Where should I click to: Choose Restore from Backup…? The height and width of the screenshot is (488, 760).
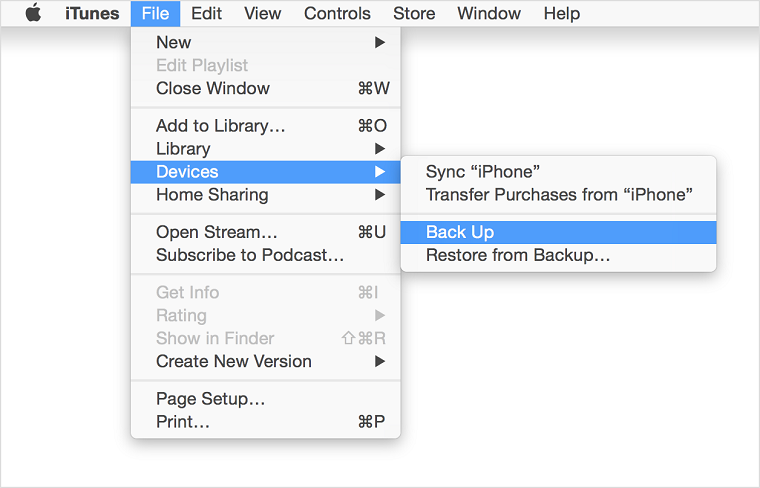[518, 255]
